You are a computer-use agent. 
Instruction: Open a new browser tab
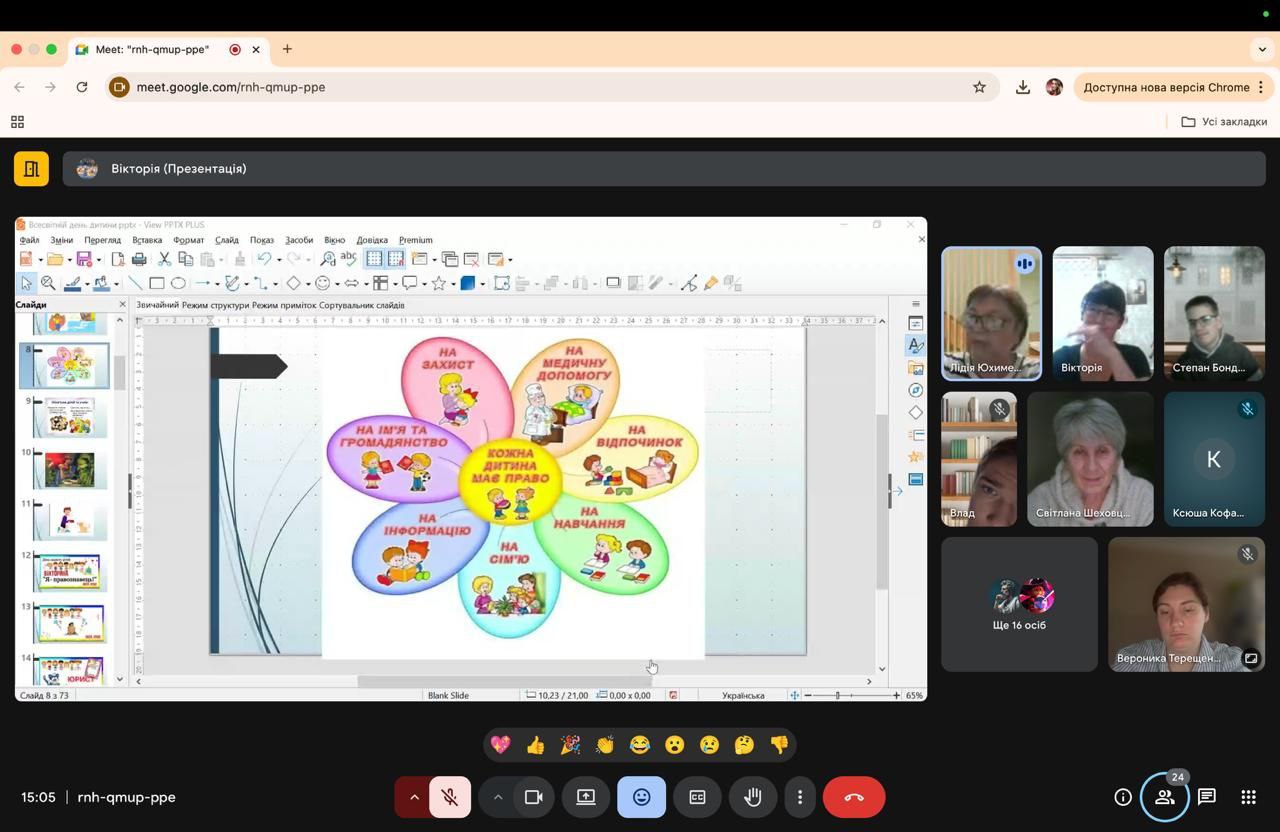[x=287, y=49]
